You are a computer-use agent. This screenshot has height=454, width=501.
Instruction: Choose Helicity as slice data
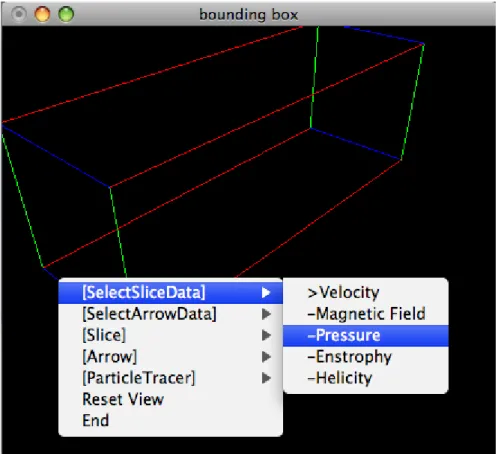[366, 378]
